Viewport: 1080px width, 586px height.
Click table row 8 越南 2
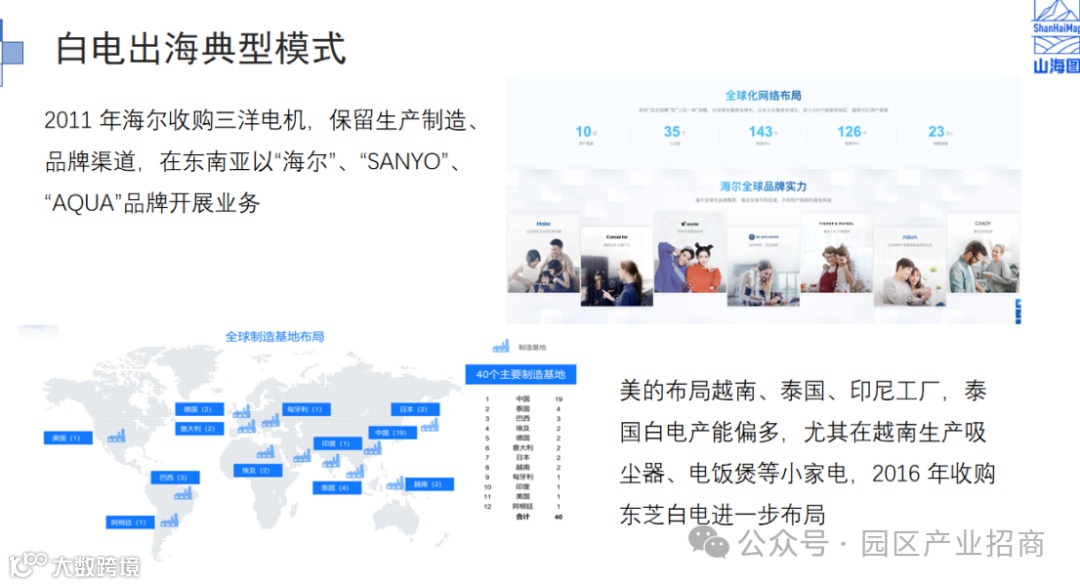(523, 467)
